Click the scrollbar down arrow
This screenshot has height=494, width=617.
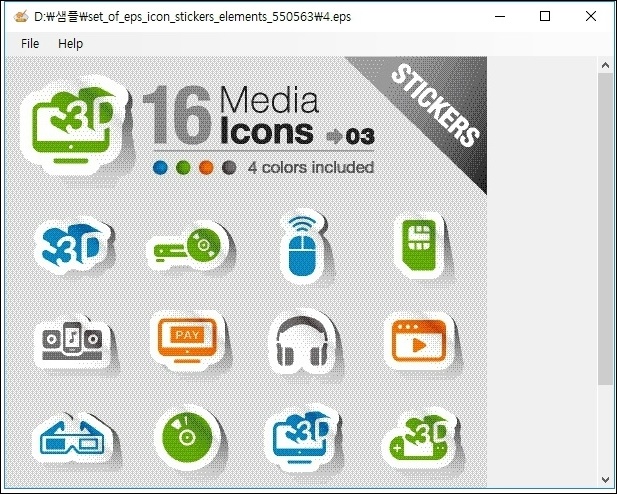(606, 479)
